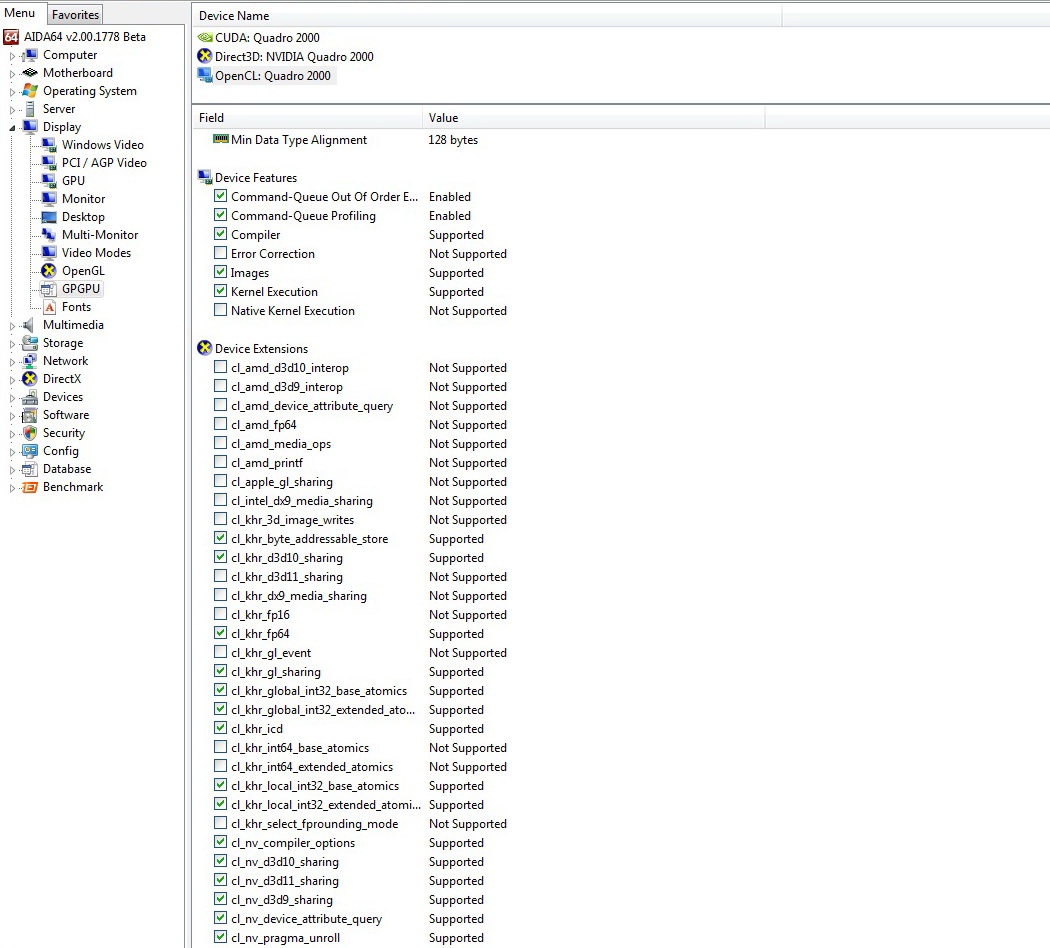
Task: Toggle Command-Queue Out Of Order checkbox
Action: click(x=220, y=196)
